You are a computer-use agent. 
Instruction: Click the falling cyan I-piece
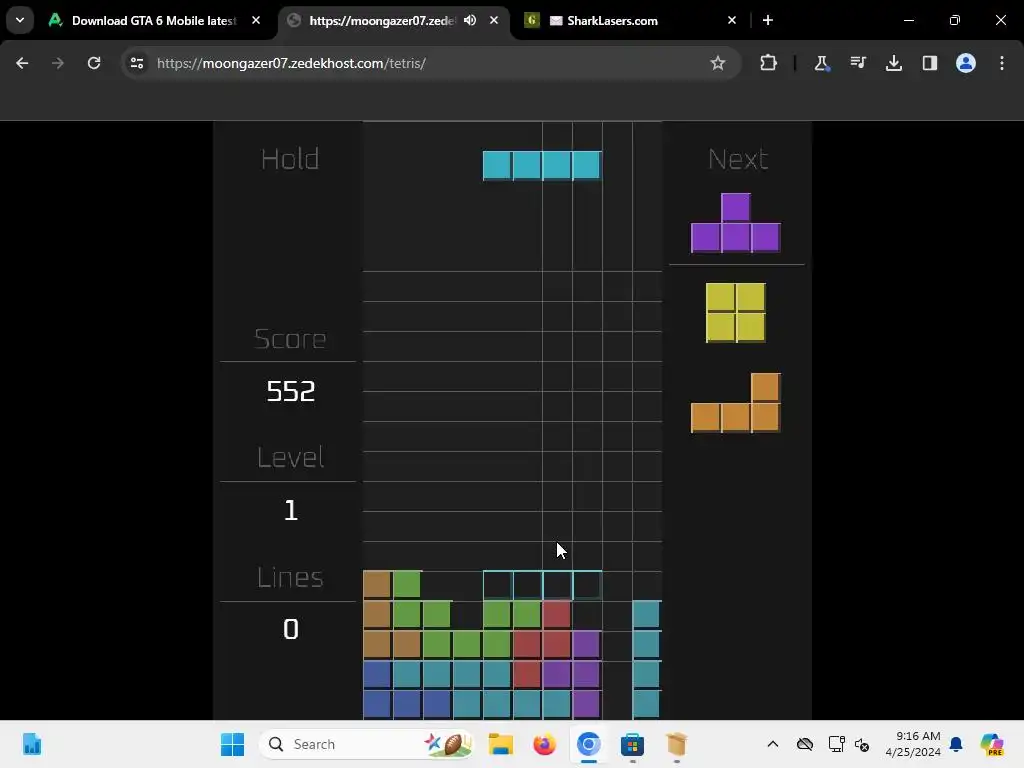point(542,165)
